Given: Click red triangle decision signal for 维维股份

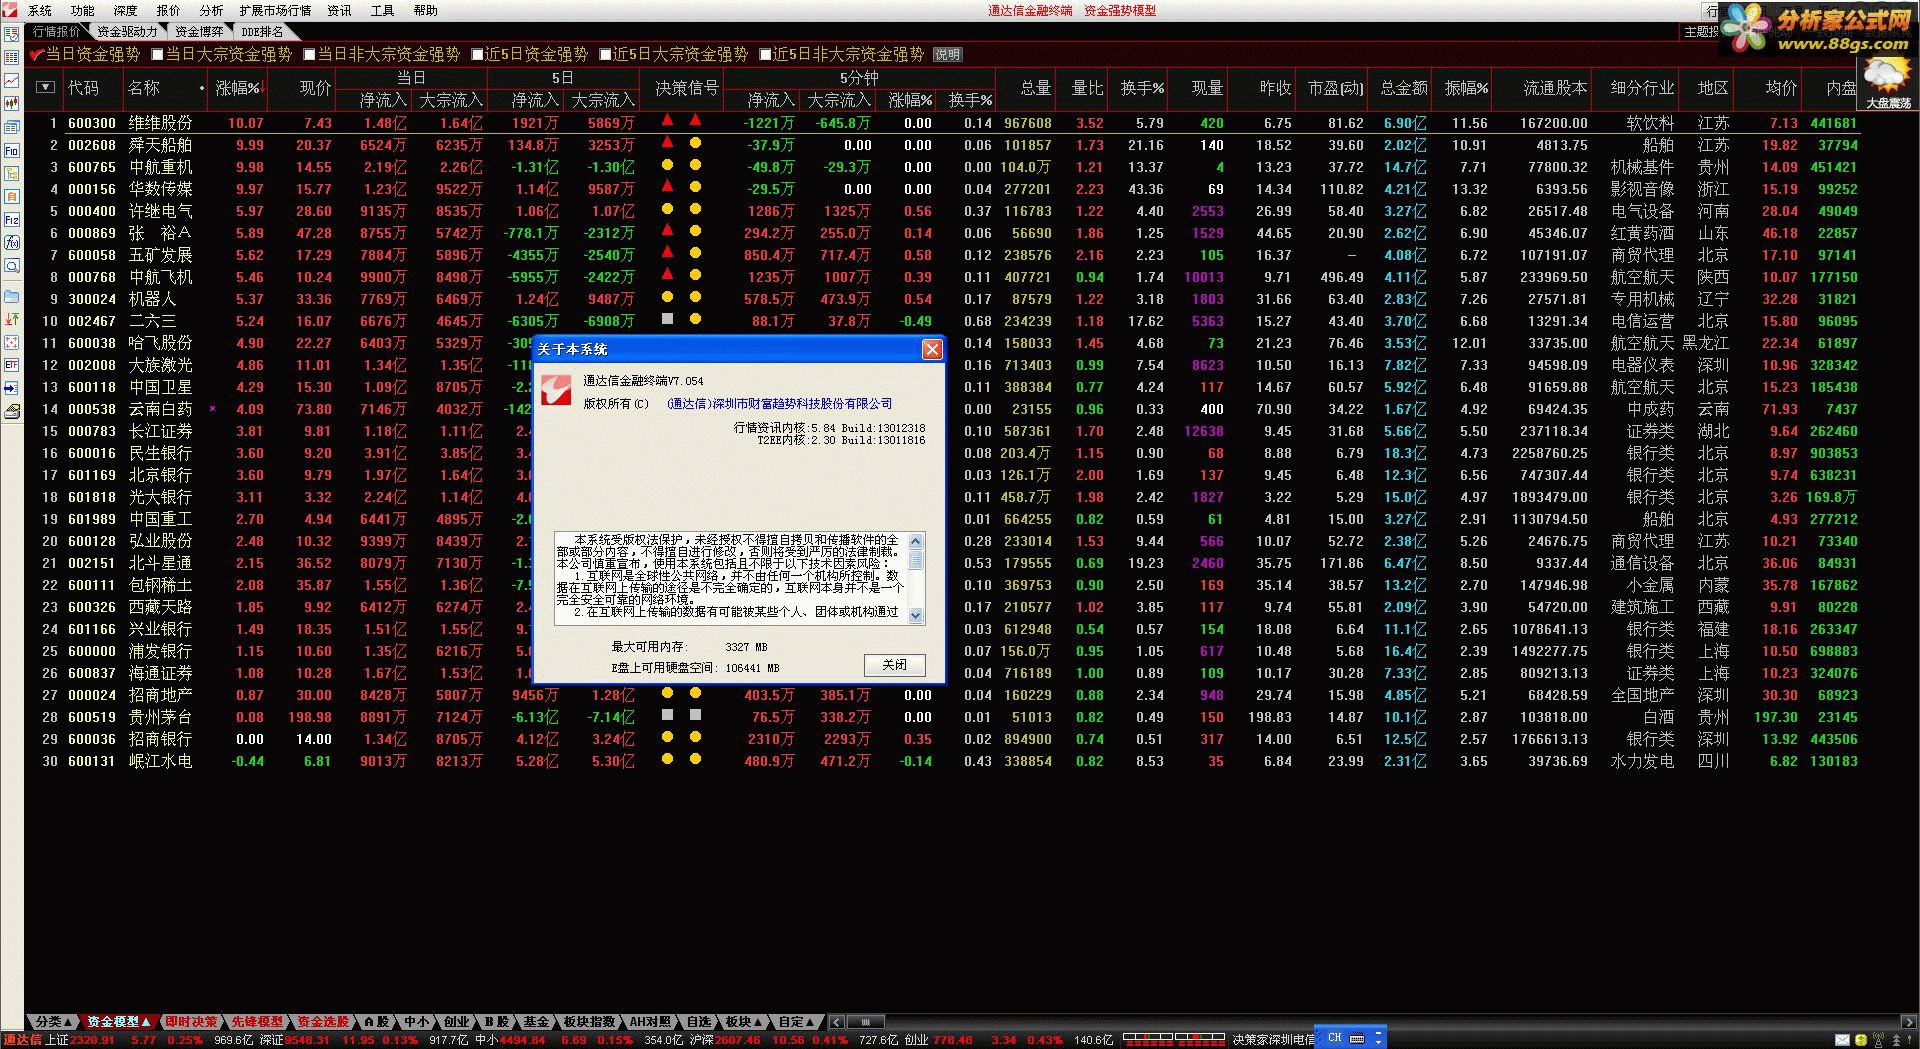Looking at the screenshot, I should [667, 121].
